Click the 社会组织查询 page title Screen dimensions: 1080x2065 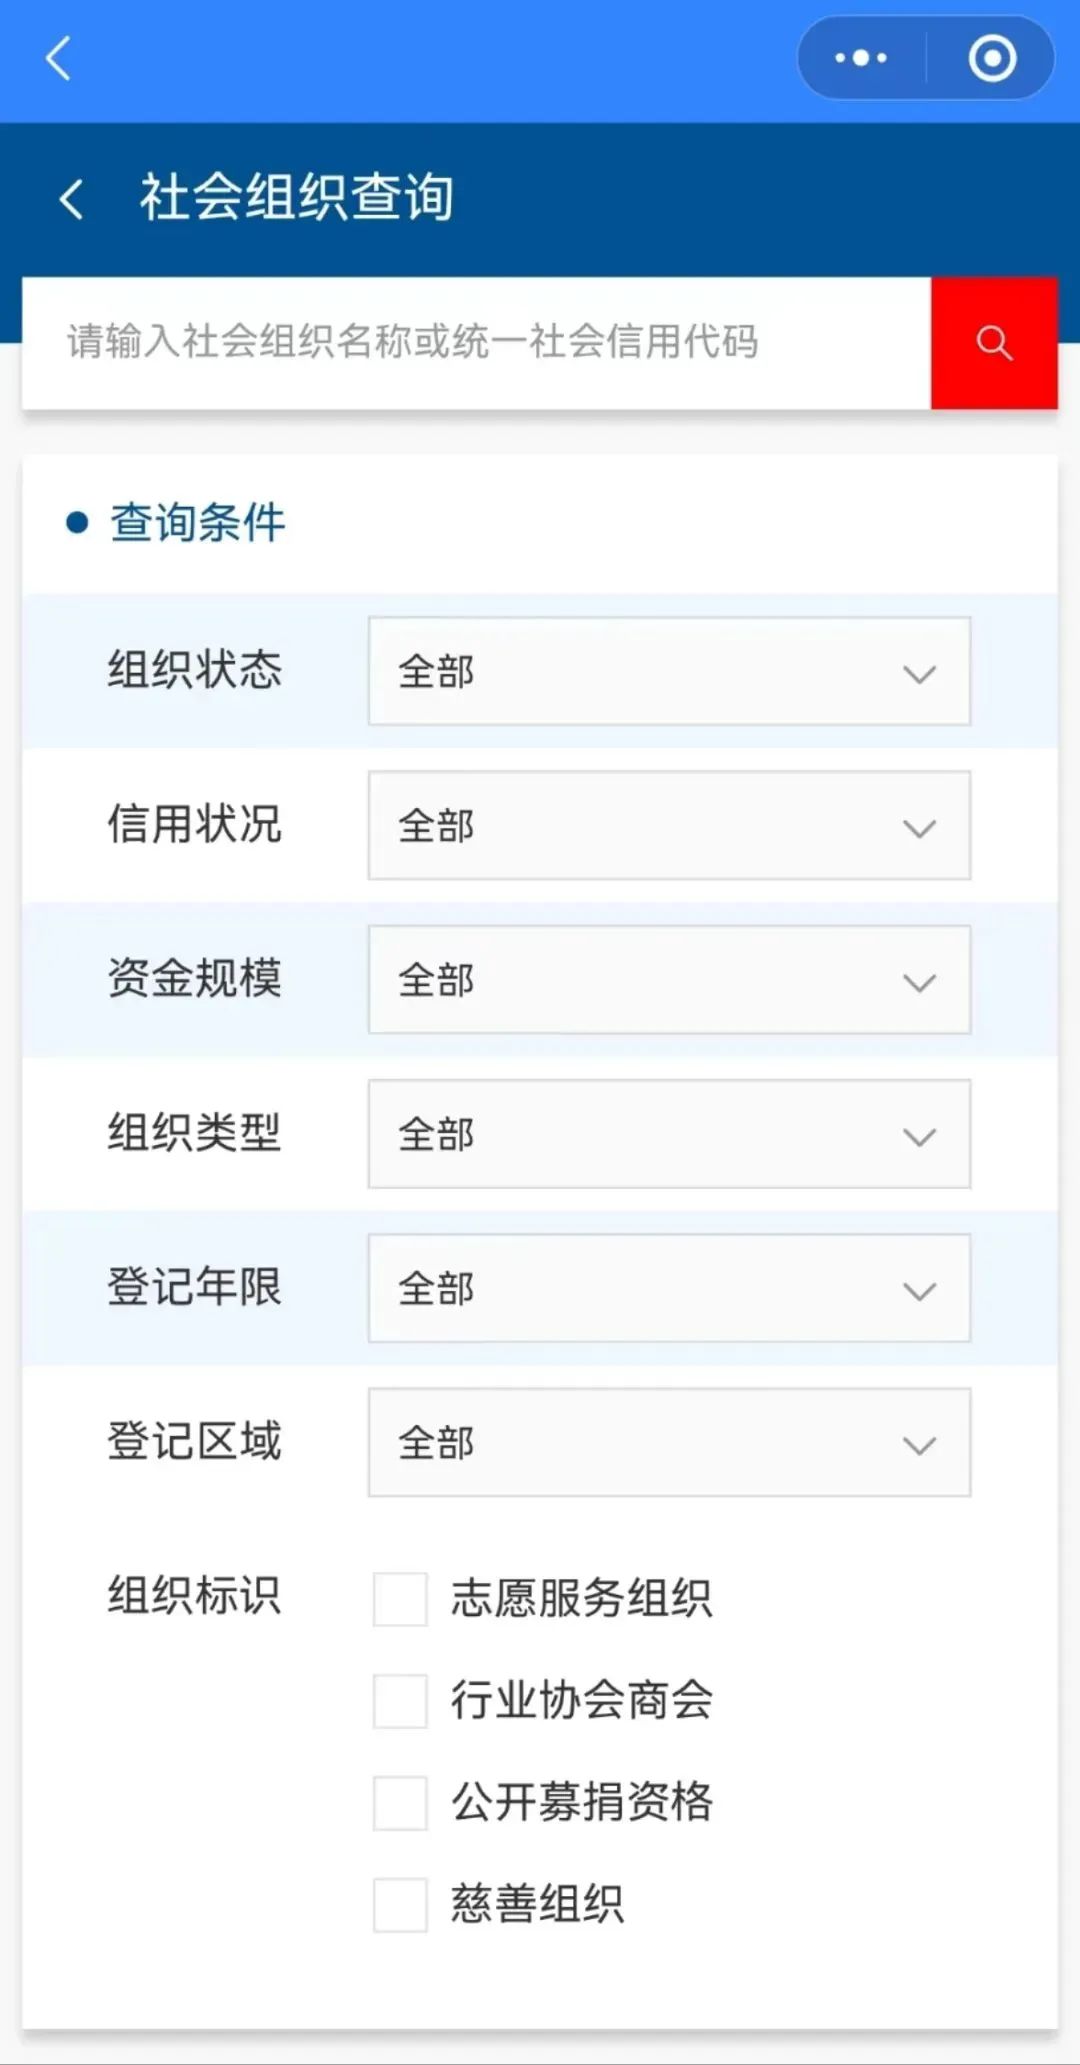pyautogui.click(x=295, y=196)
